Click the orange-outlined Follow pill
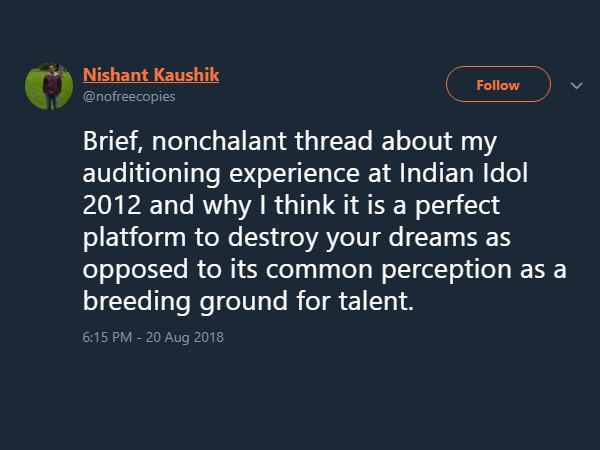 coord(498,85)
